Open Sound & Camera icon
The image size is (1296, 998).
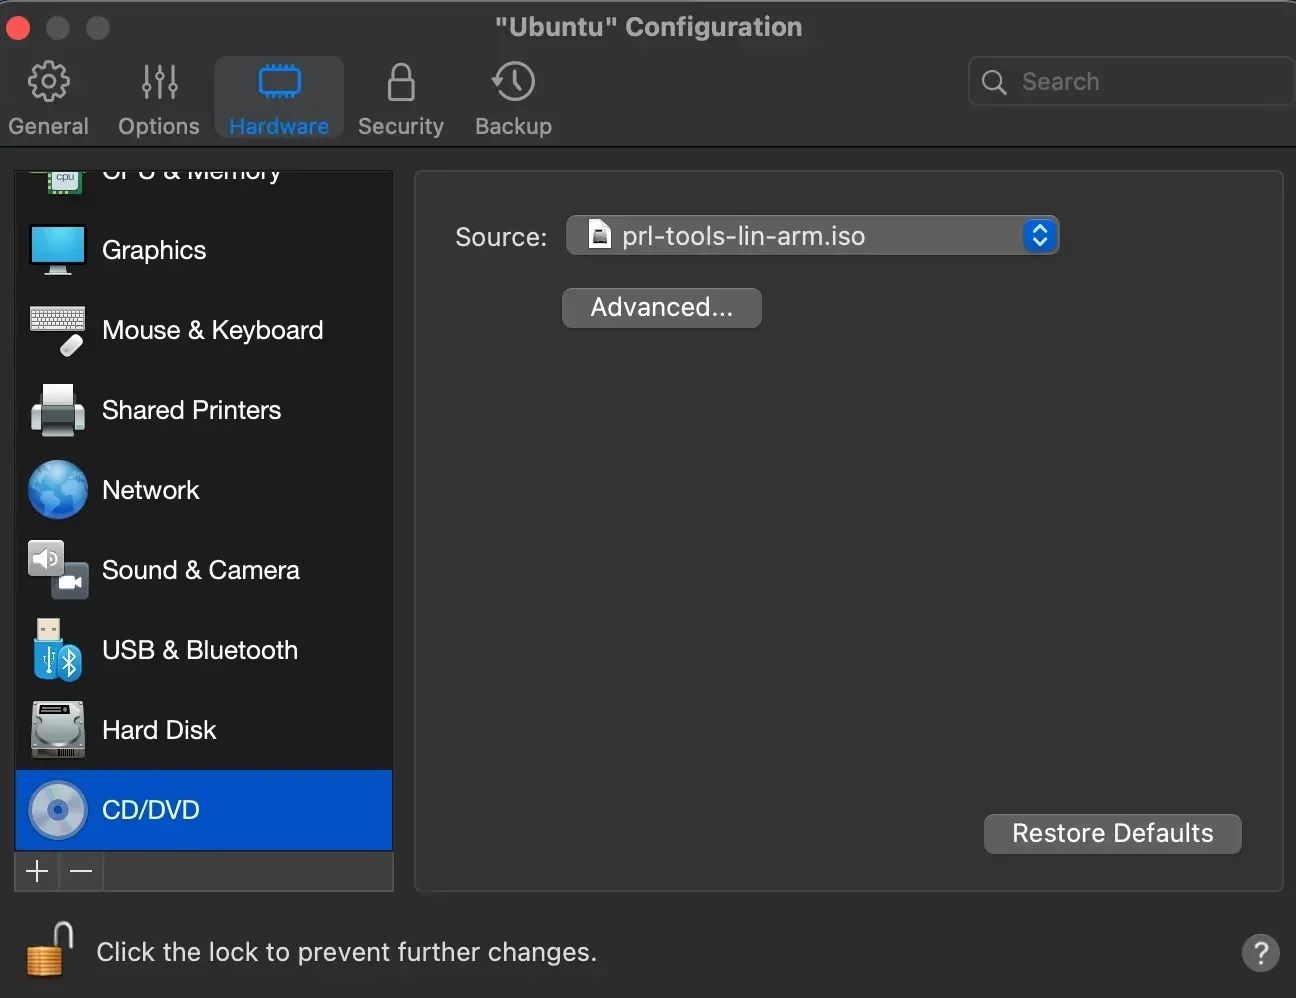click(57, 570)
